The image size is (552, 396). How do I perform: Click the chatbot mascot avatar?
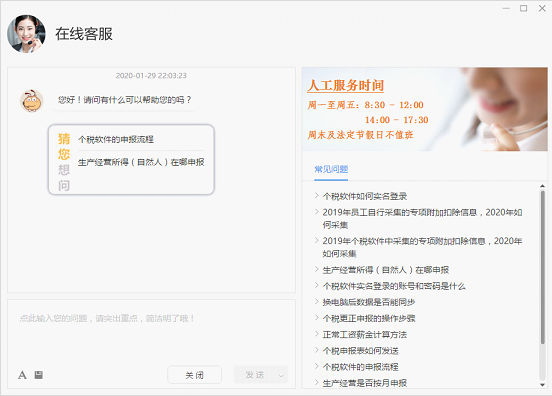pos(31,101)
